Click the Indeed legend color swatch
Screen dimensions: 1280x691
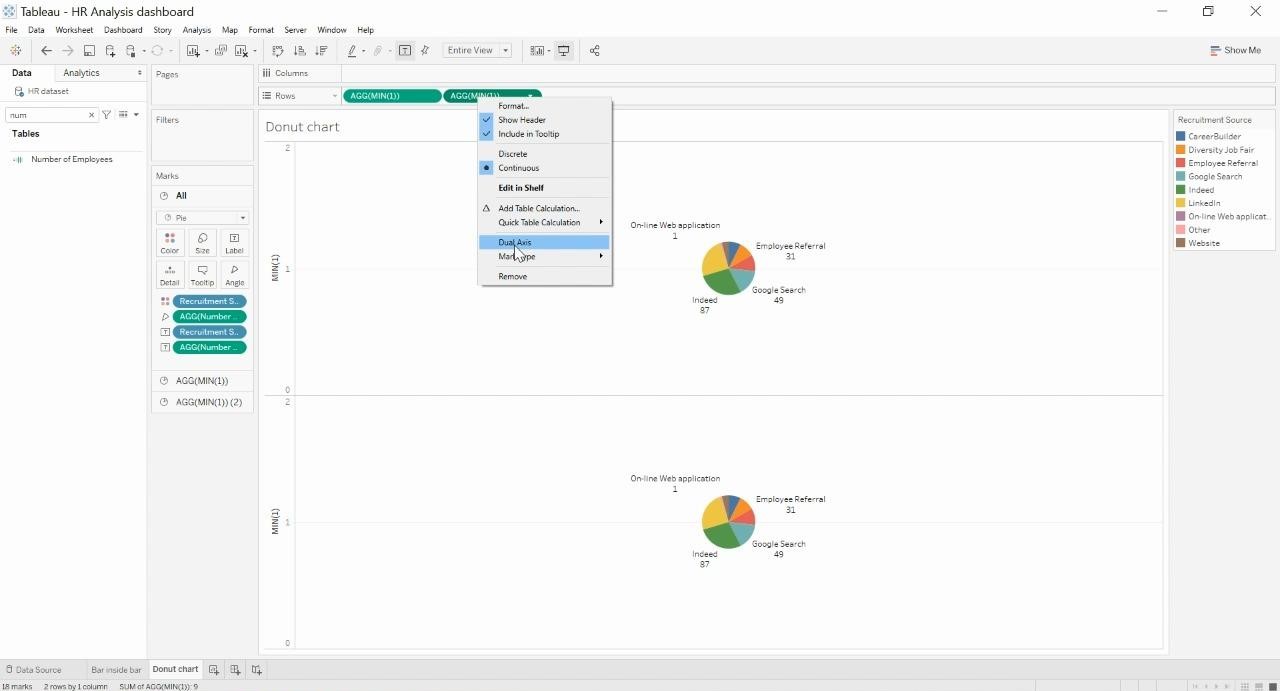point(1181,190)
